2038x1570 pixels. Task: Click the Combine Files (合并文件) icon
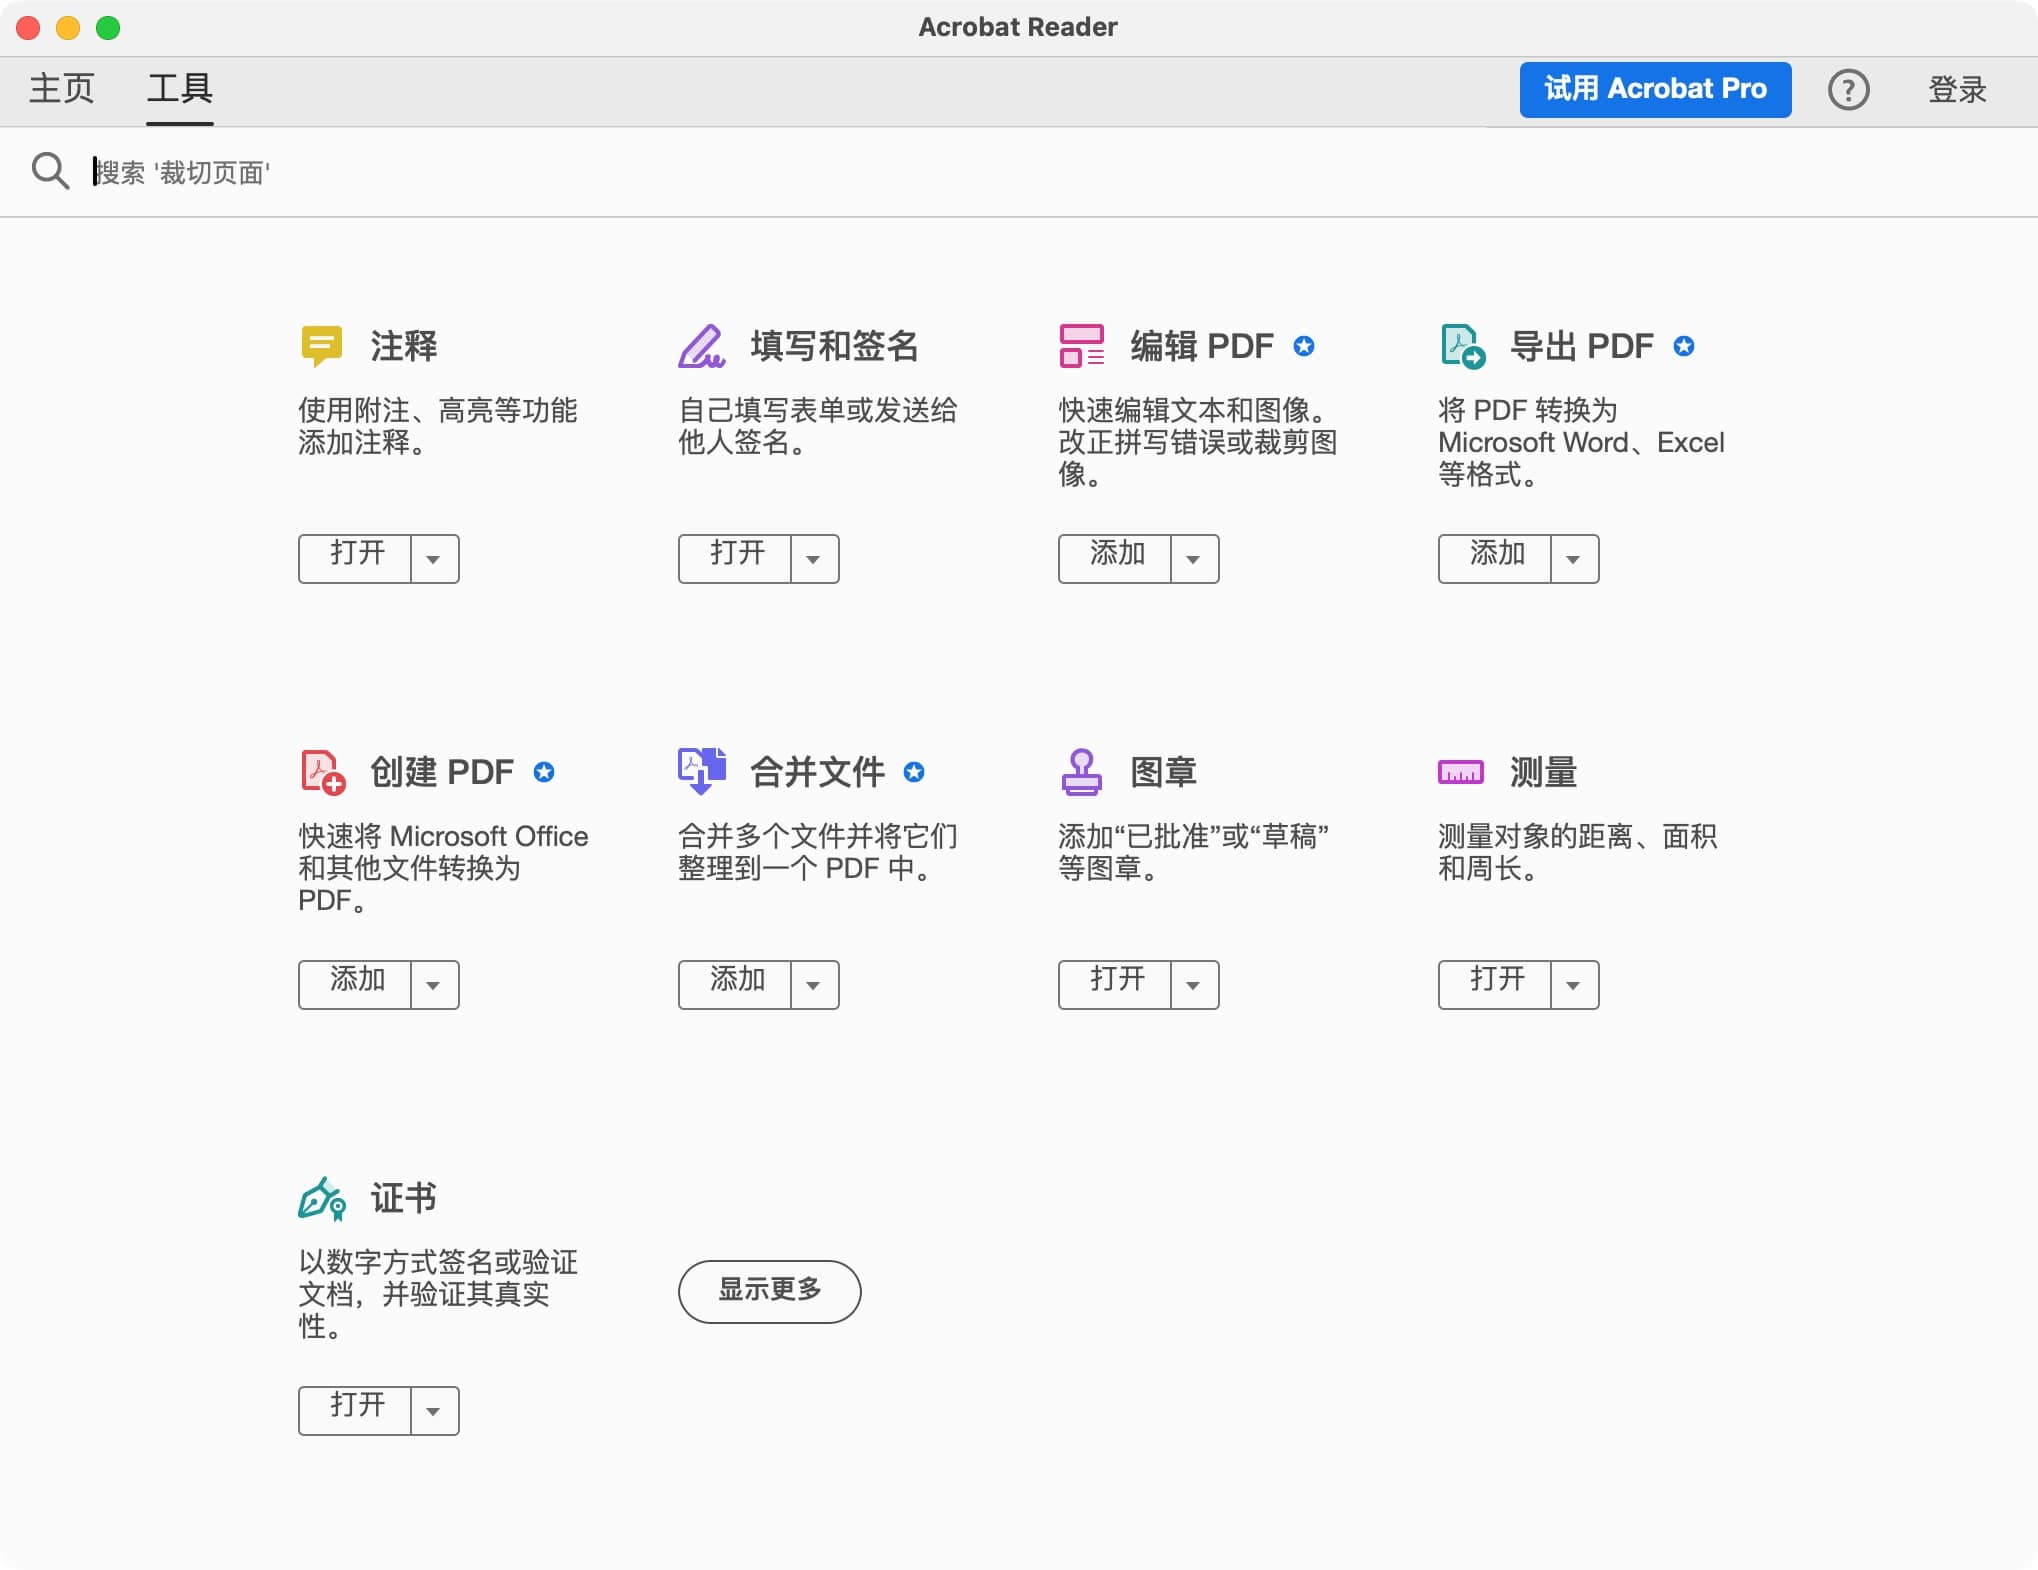(701, 772)
